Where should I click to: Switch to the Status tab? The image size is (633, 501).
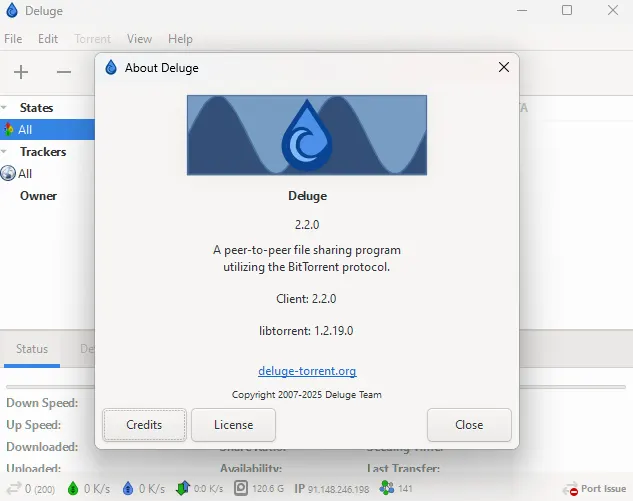click(x=31, y=349)
